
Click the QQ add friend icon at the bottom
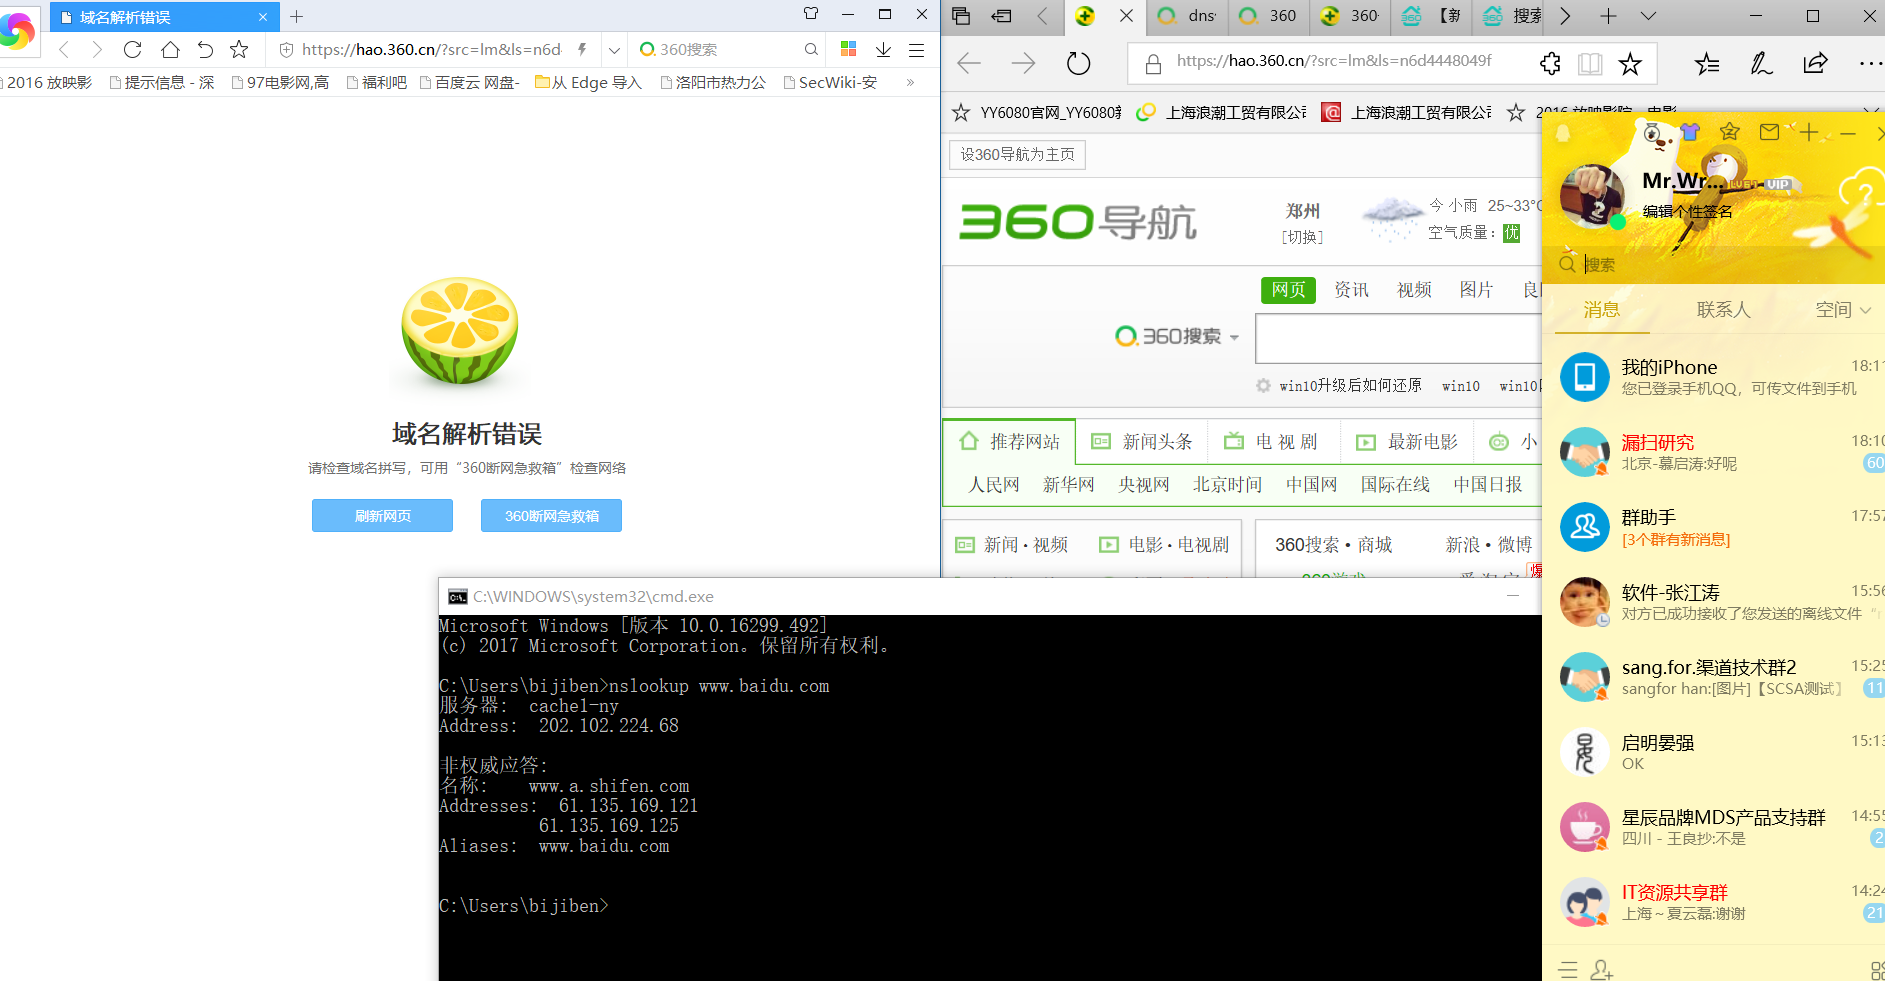1602,969
